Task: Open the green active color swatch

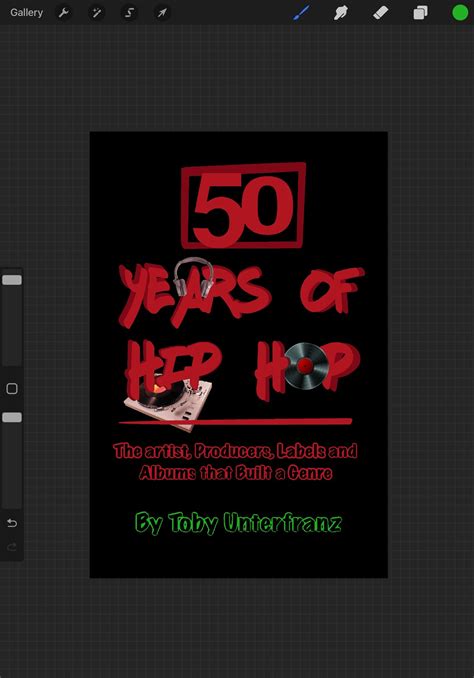Action: coord(460,13)
